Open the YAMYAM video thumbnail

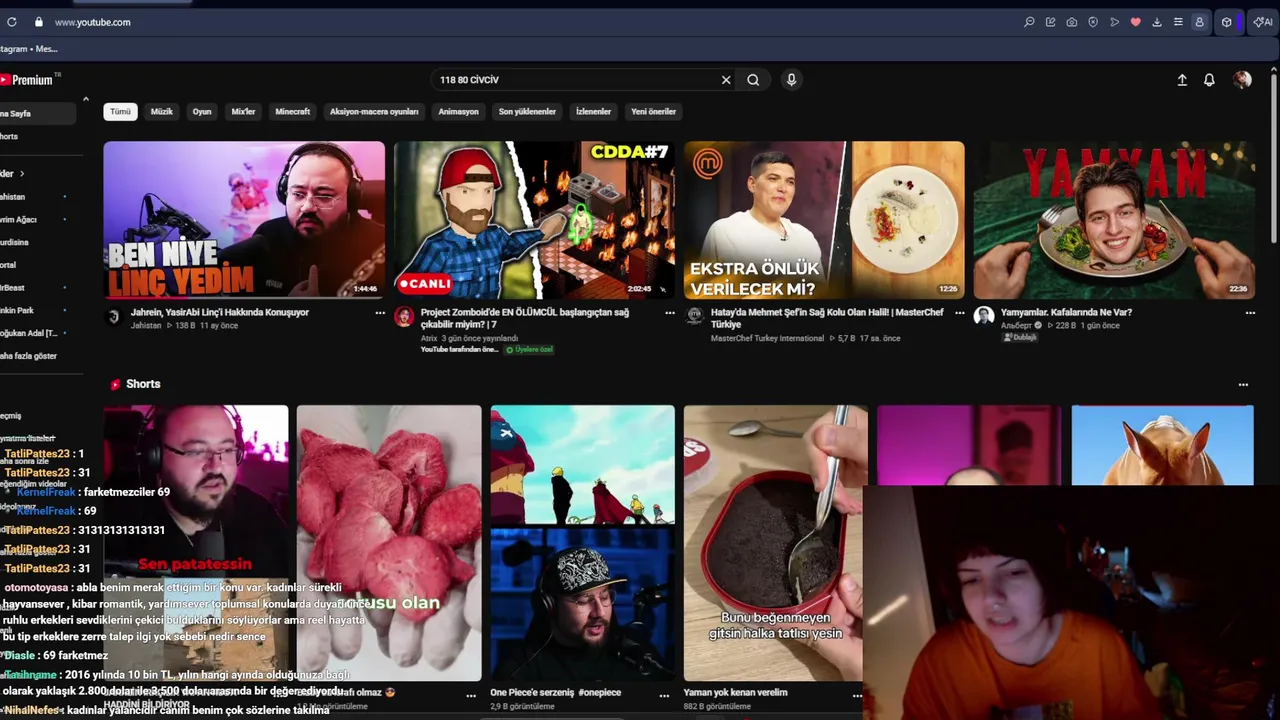pos(1114,220)
